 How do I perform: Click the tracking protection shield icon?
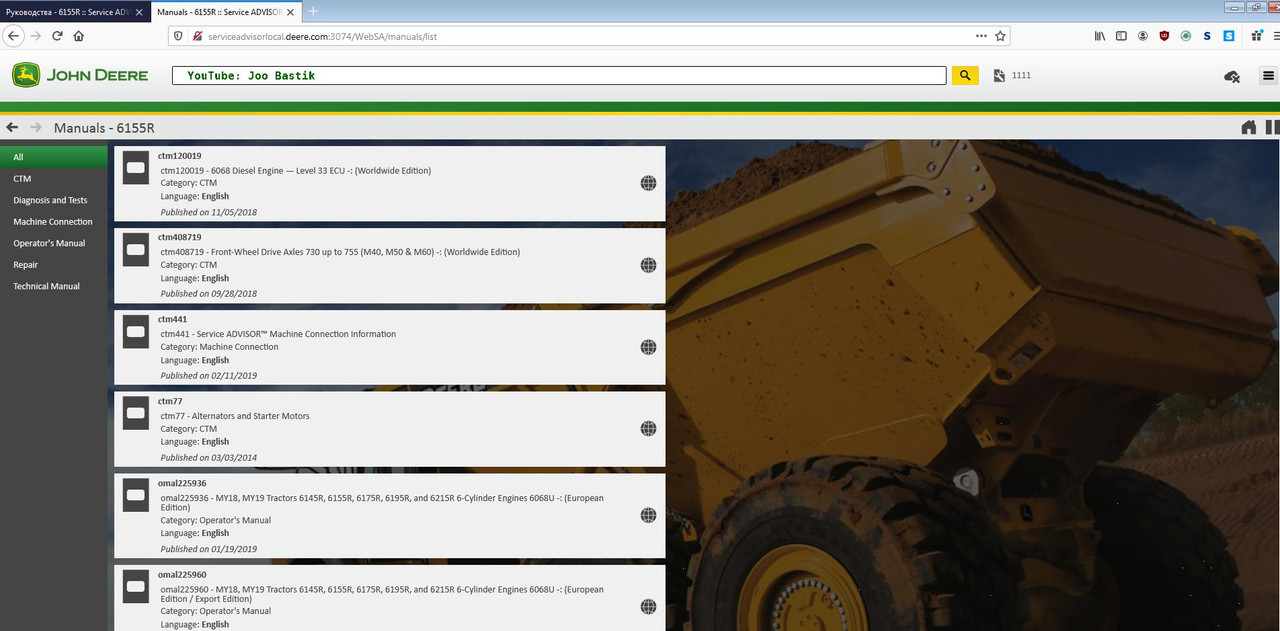pyautogui.click(x=179, y=36)
